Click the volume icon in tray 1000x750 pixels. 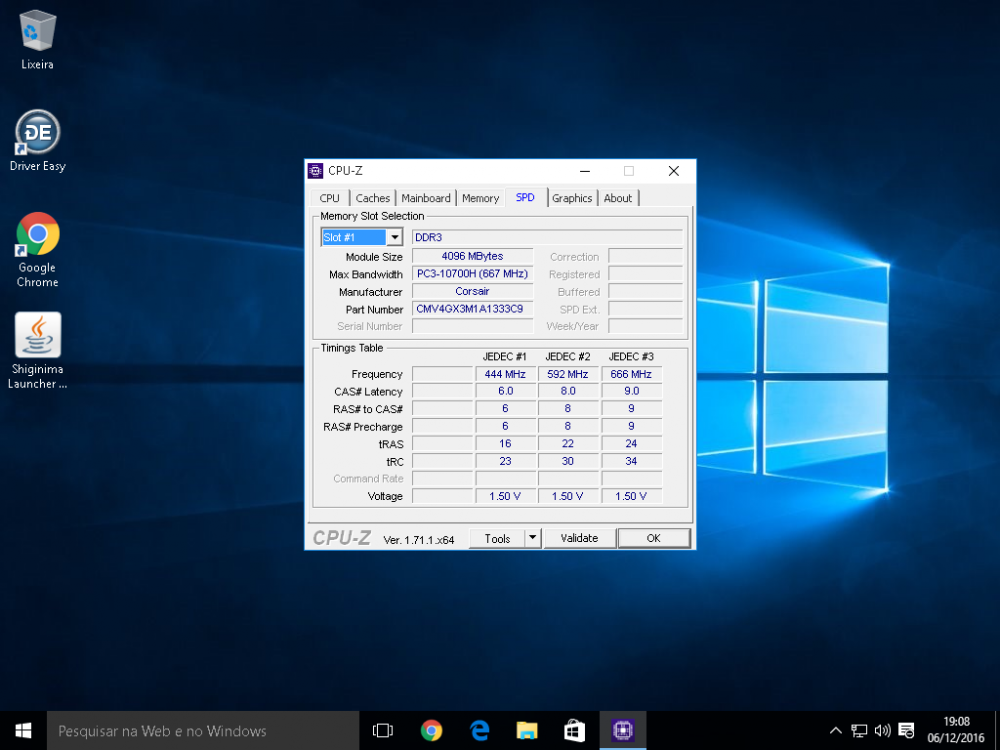[882, 730]
